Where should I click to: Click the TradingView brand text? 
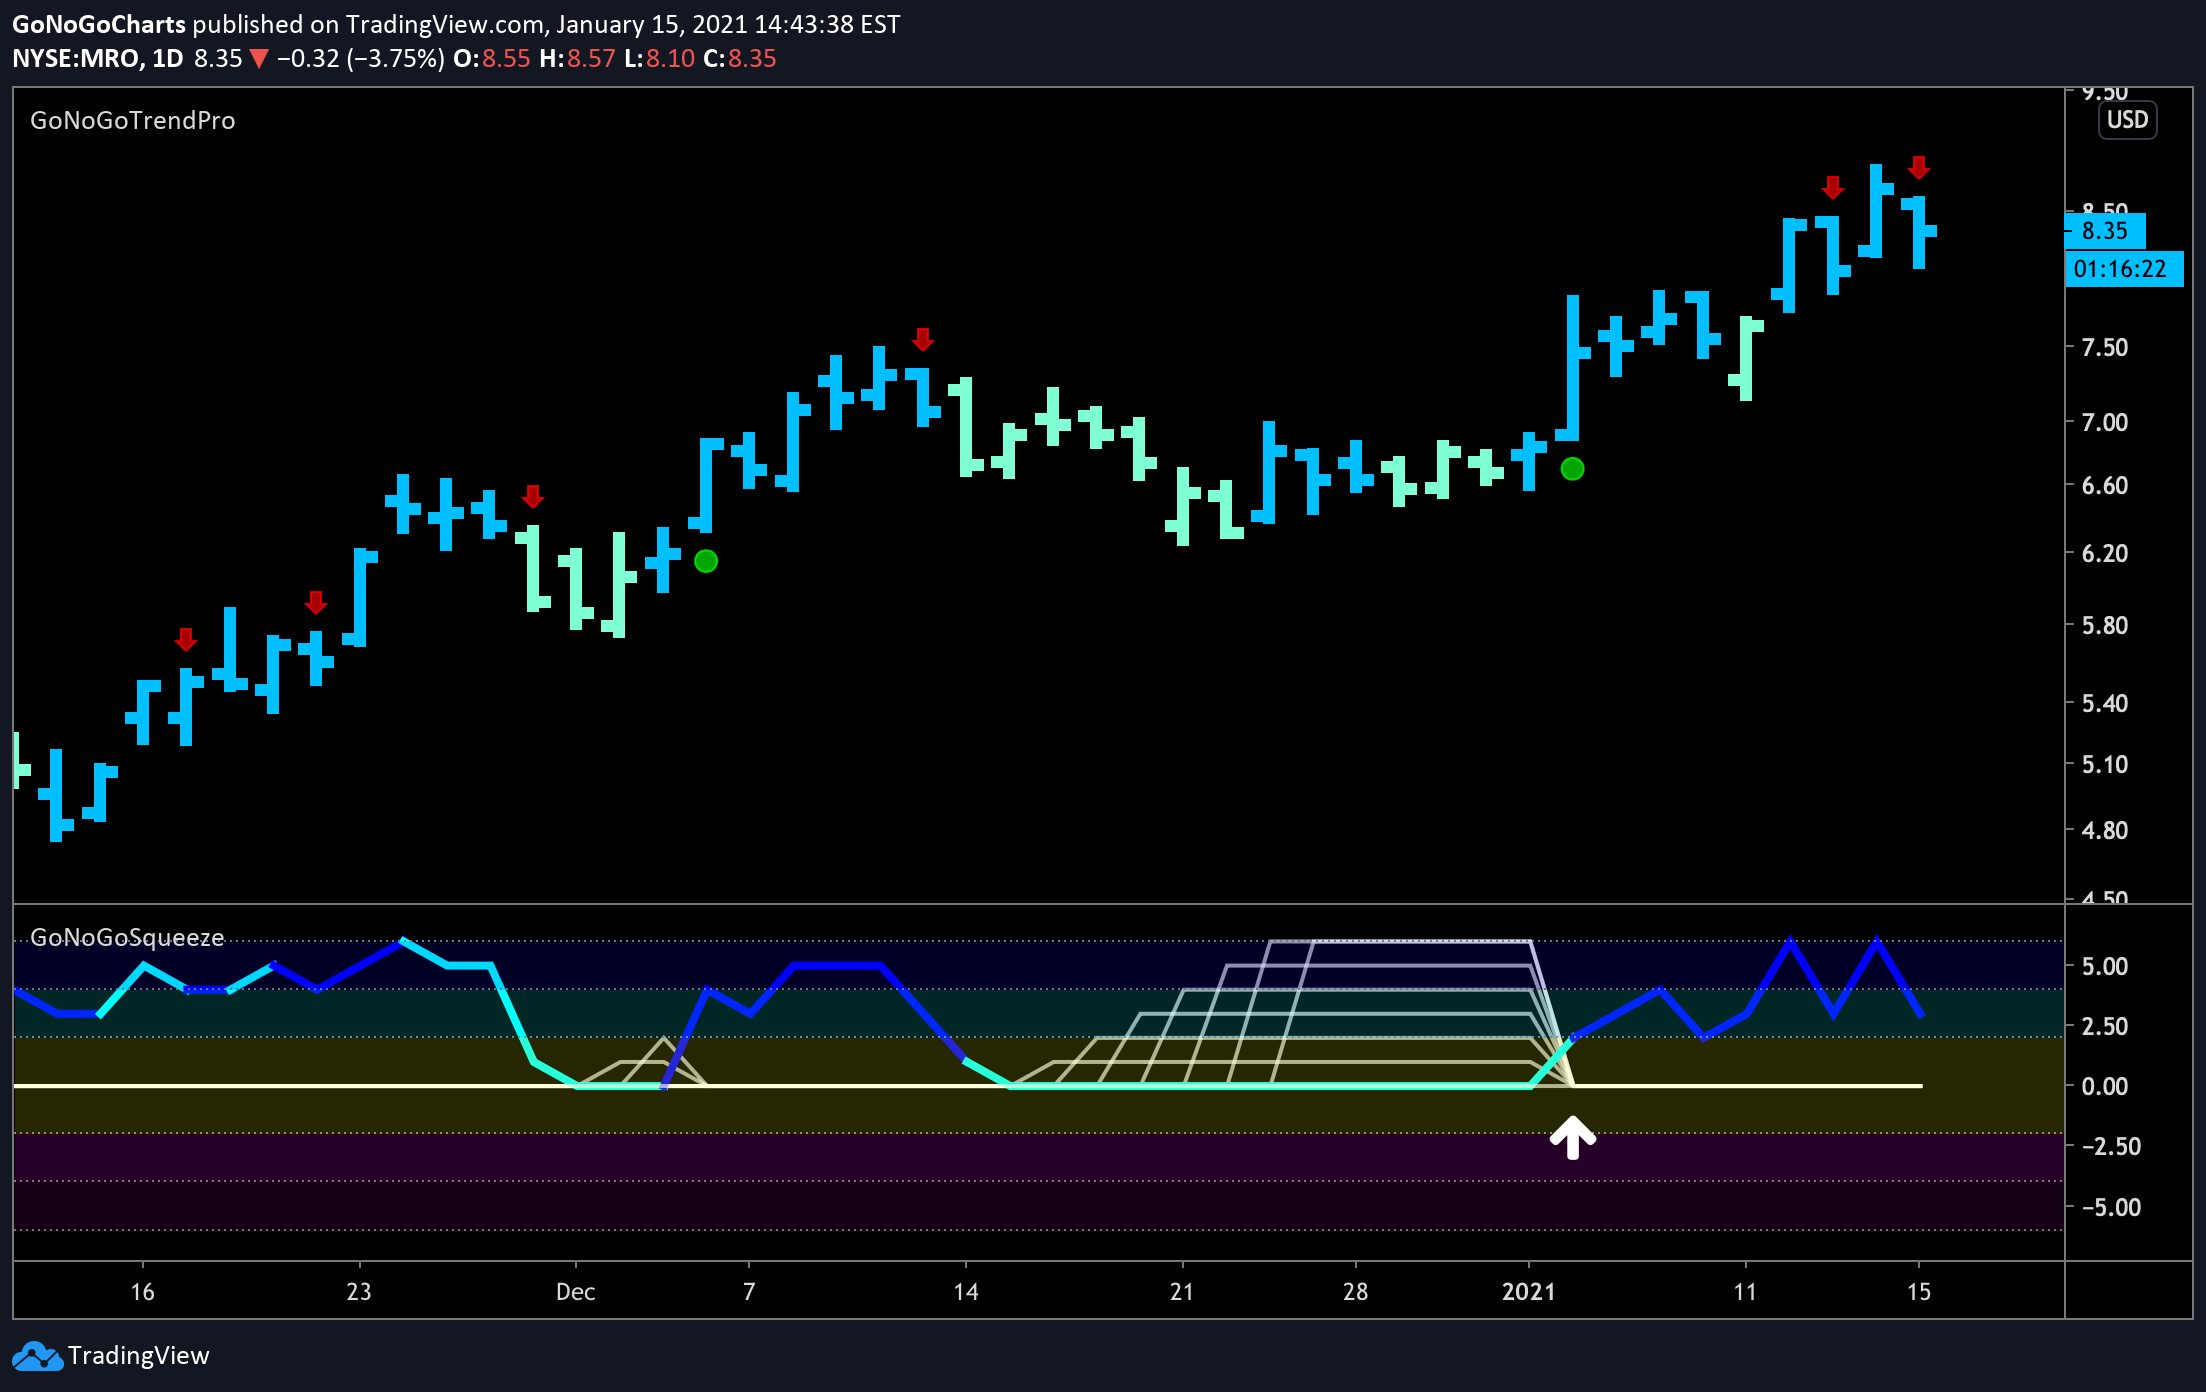[x=139, y=1356]
